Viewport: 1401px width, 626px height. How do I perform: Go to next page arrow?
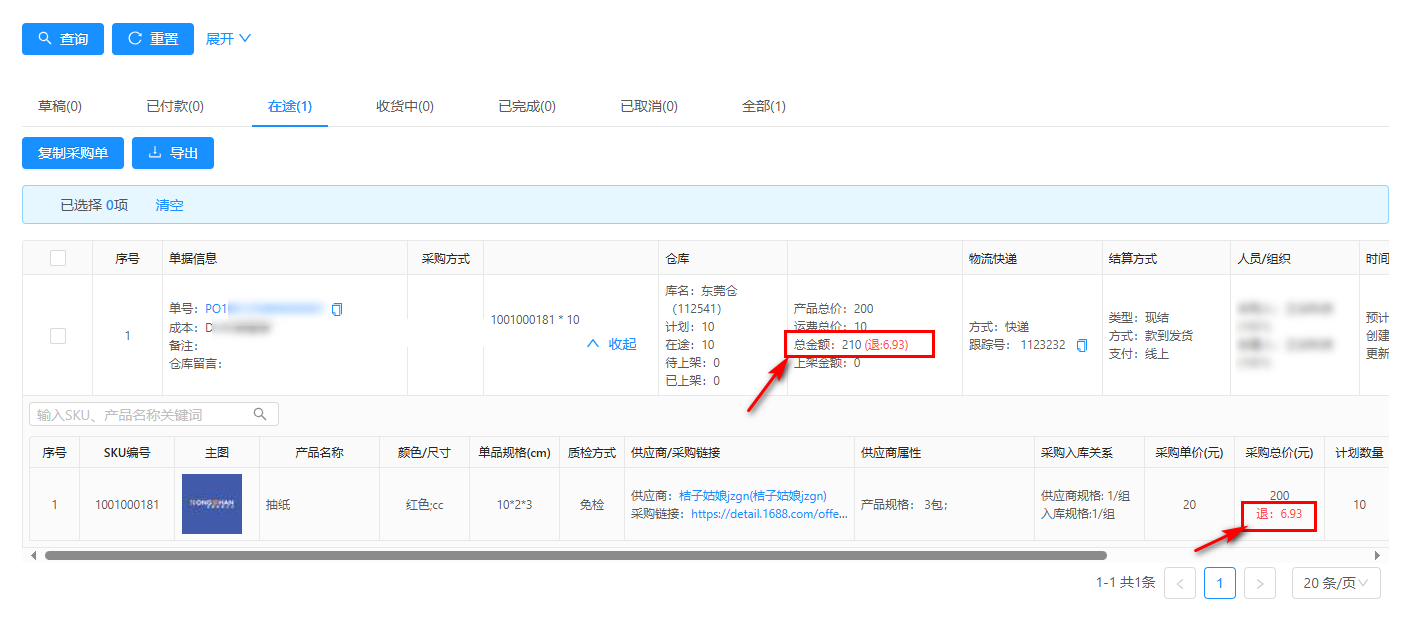point(1260,583)
